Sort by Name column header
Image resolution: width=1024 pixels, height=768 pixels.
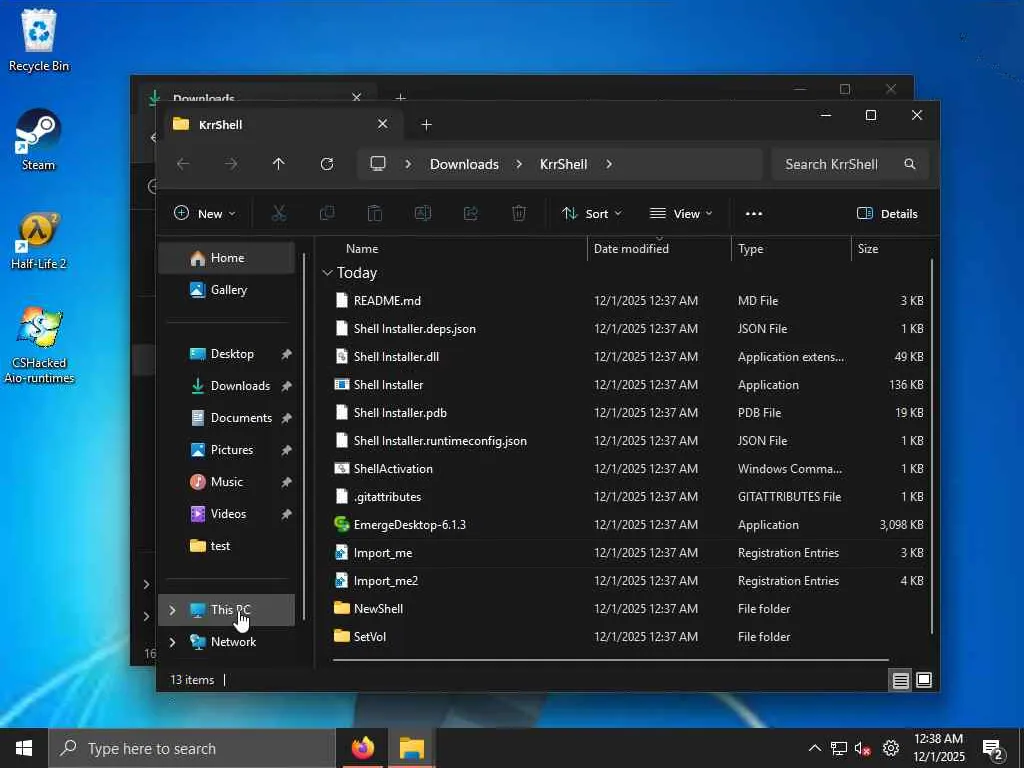click(362, 249)
